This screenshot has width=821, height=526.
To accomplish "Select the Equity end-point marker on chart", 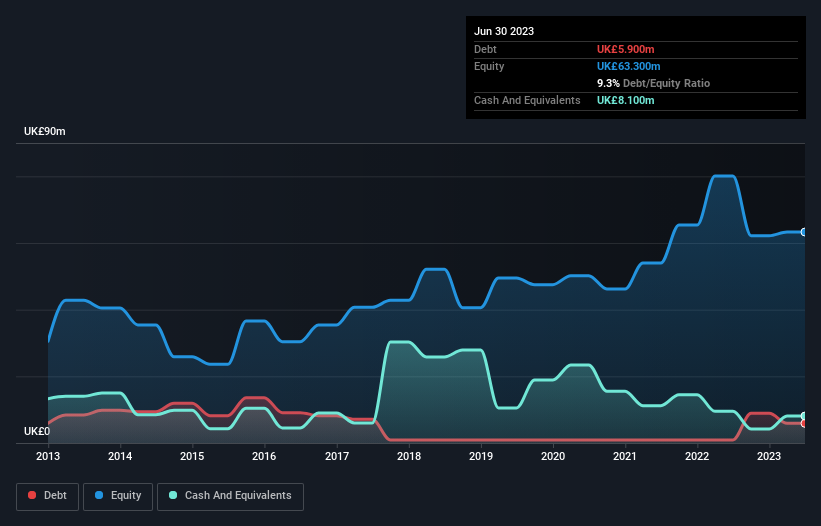I will point(804,232).
